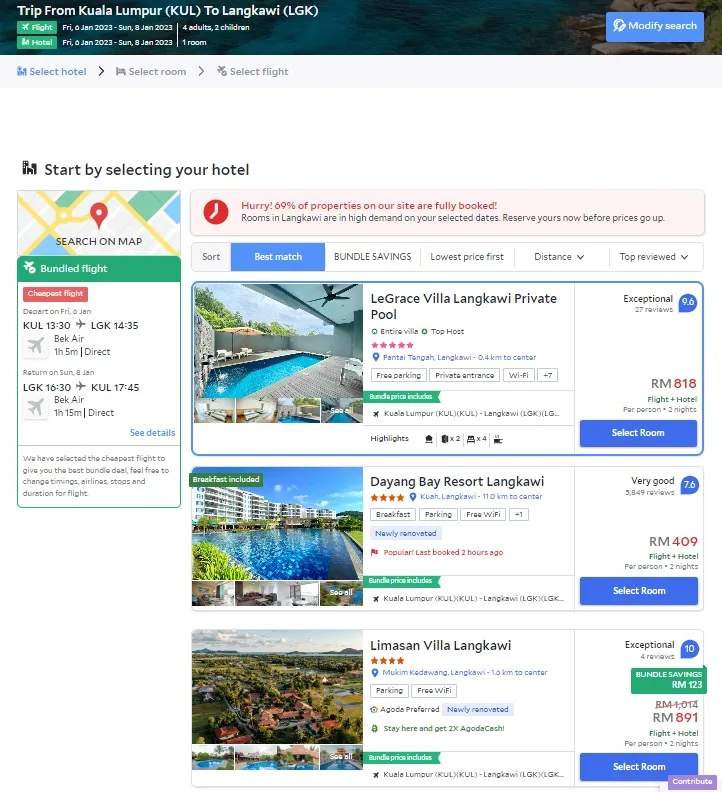Open Modify search
This screenshot has height=792, width=722.
655,26
